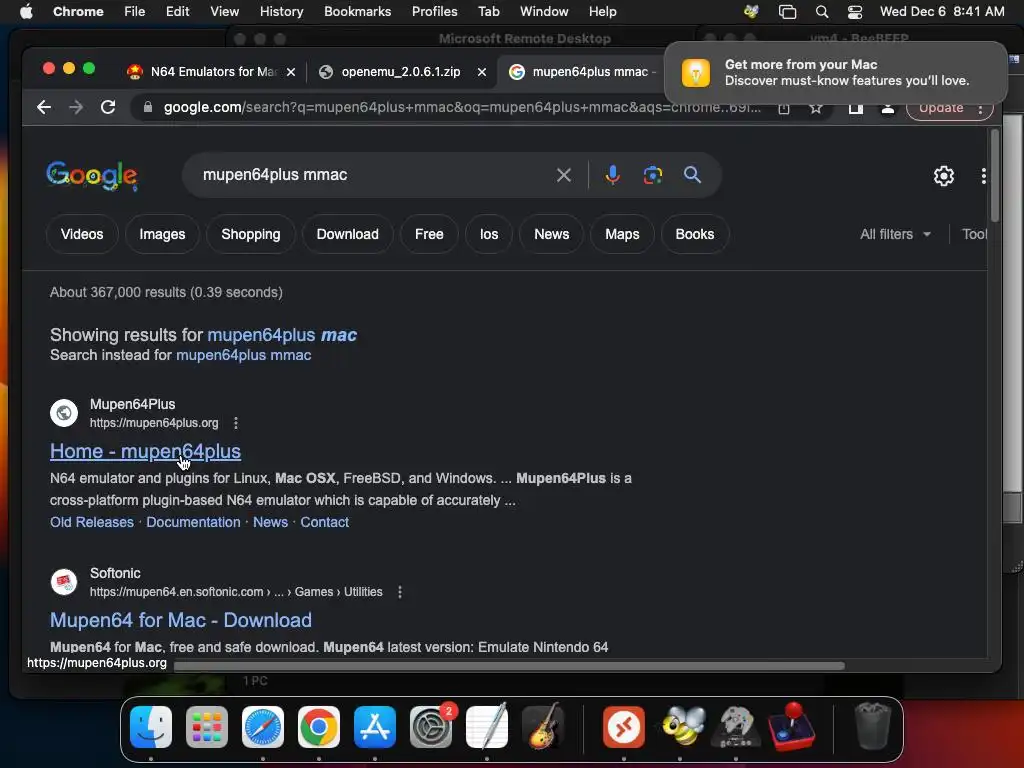Screen dimensions: 1024x768
Task: Open the Documentation sitelink
Action: point(193,522)
